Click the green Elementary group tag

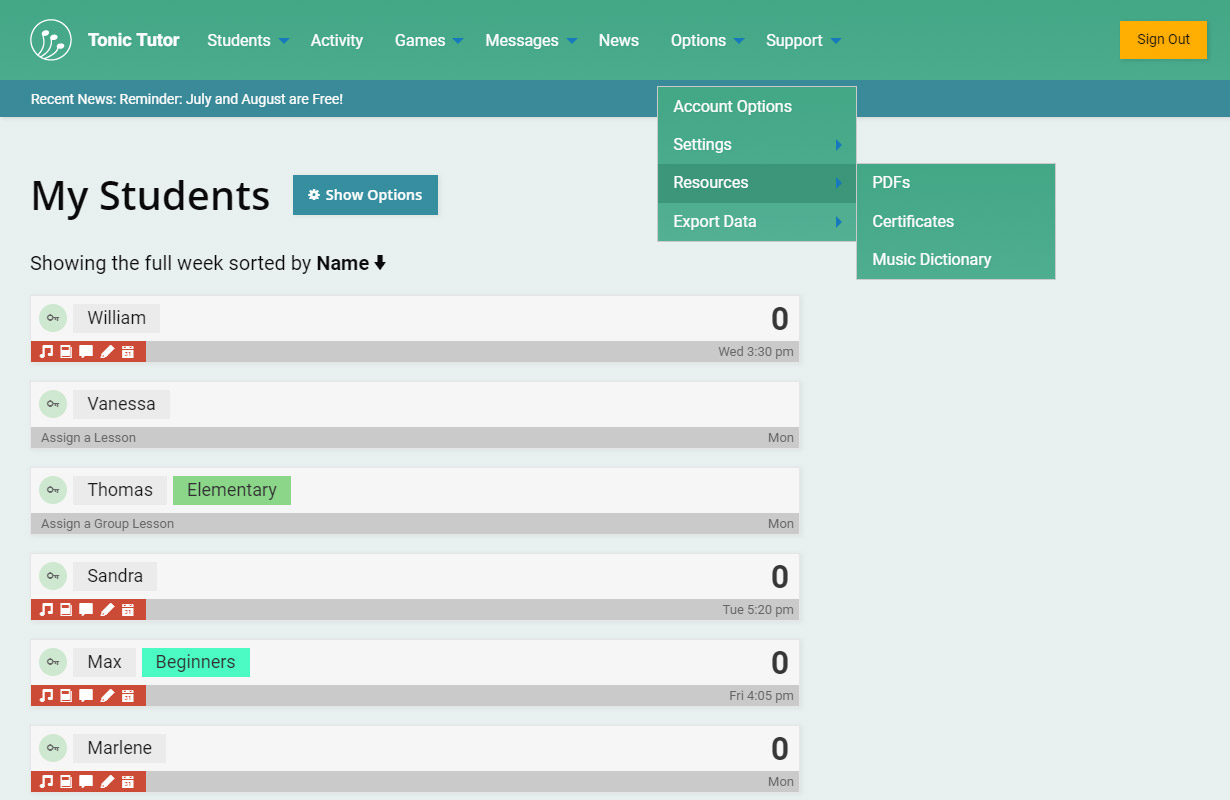232,490
